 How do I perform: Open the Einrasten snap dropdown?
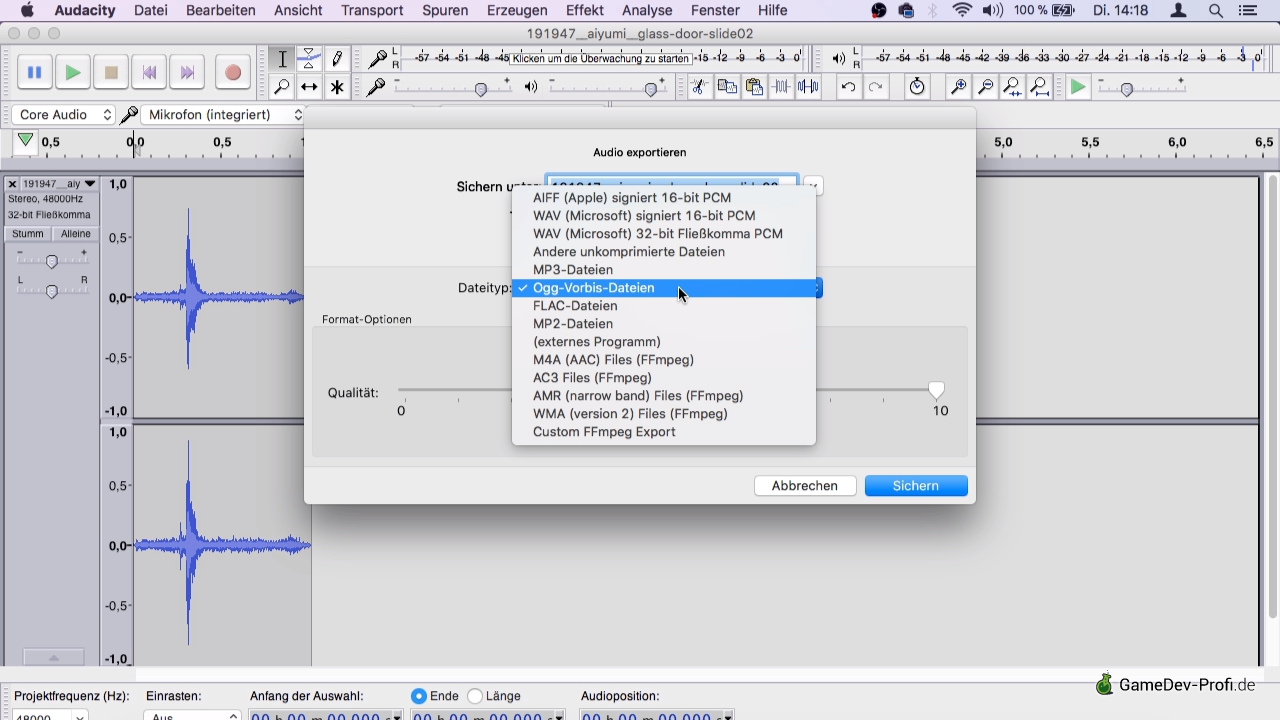(192, 715)
